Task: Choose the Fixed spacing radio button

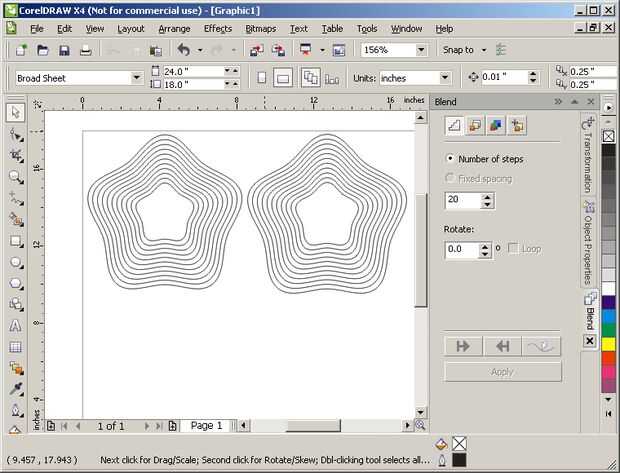Action: pos(450,178)
